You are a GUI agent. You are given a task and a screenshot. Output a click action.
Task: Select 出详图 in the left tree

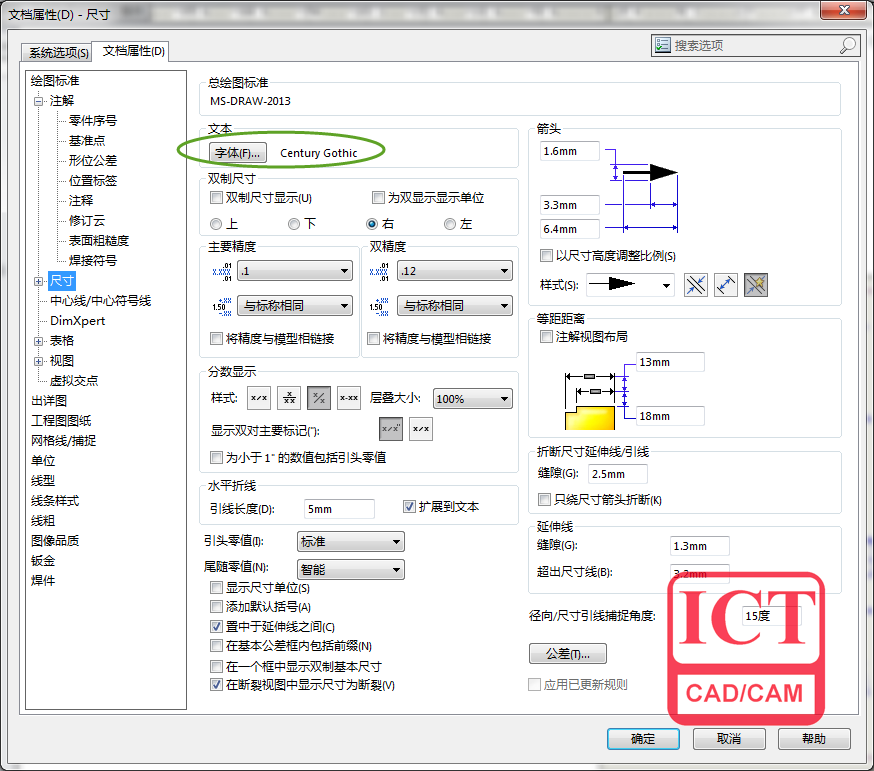(x=49, y=401)
